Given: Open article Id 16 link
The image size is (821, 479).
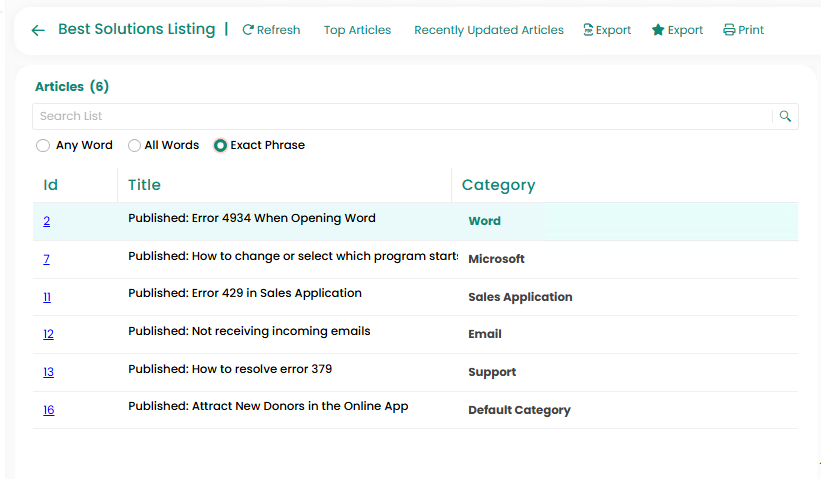Looking at the screenshot, I should tap(48, 410).
